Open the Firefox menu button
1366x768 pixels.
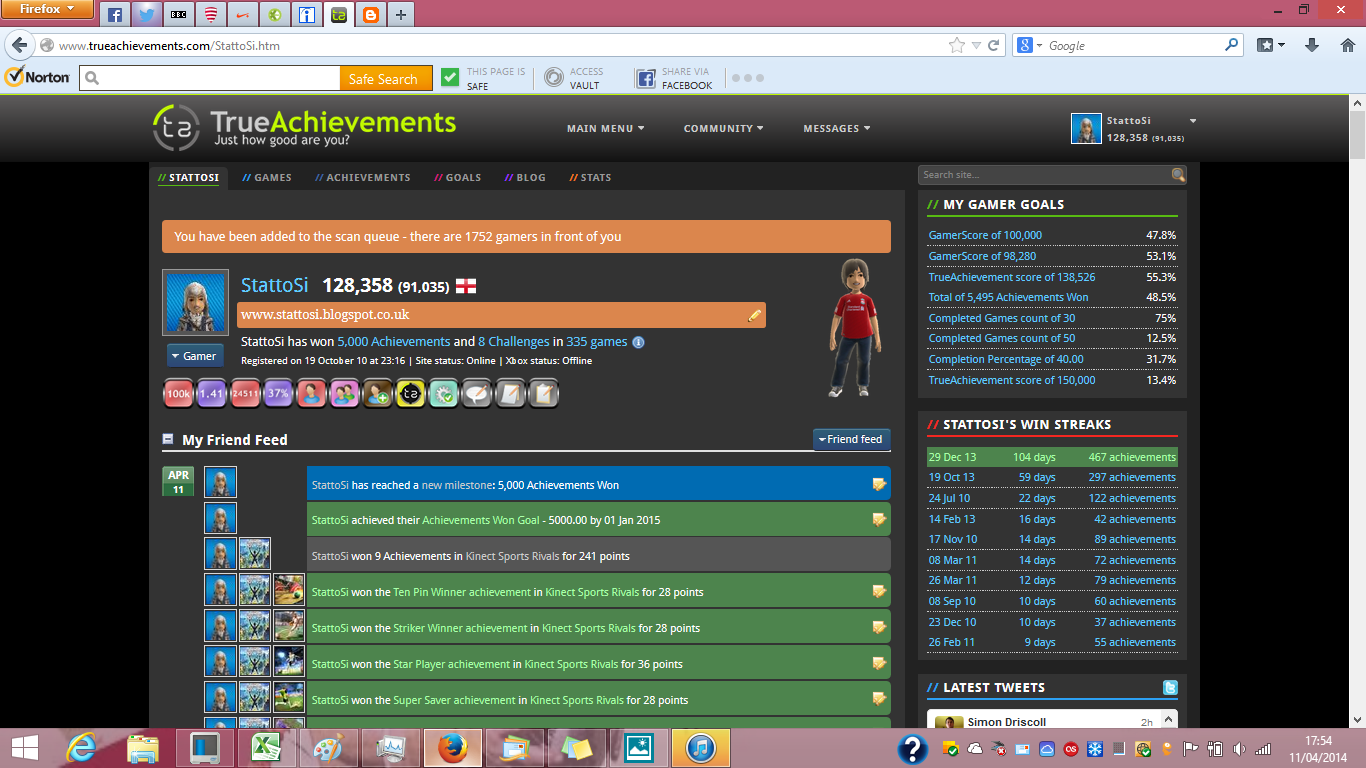pos(47,10)
